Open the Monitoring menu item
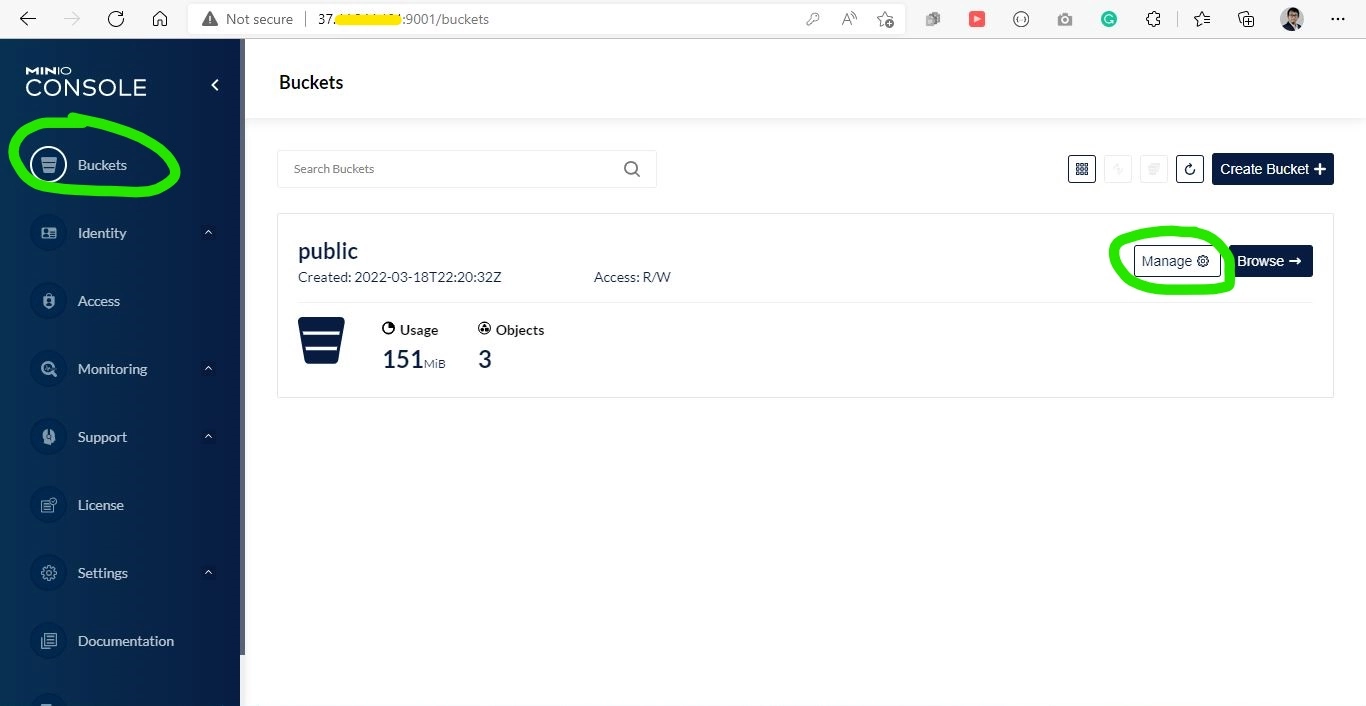1366x706 pixels. click(x=112, y=369)
